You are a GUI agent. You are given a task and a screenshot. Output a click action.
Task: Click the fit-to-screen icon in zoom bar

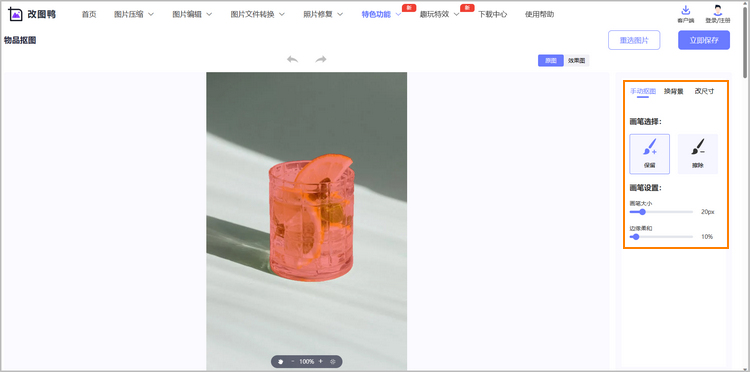coord(333,361)
